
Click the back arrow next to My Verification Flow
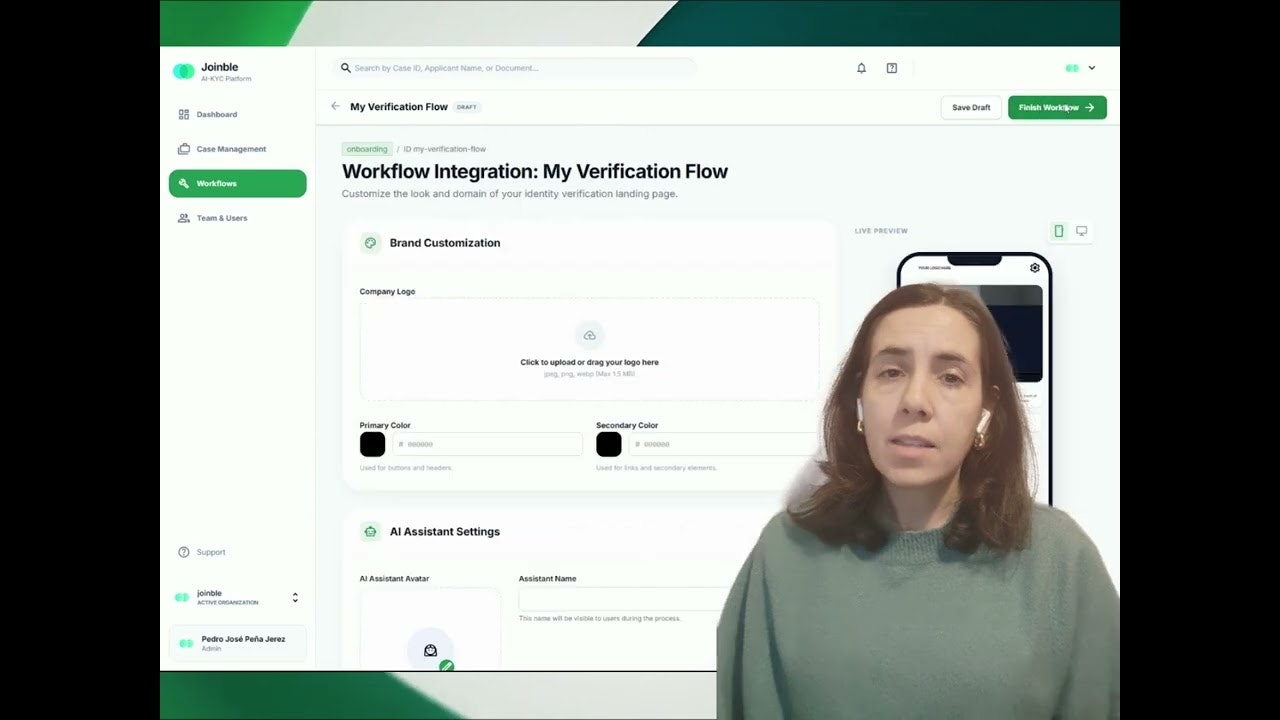click(x=336, y=106)
